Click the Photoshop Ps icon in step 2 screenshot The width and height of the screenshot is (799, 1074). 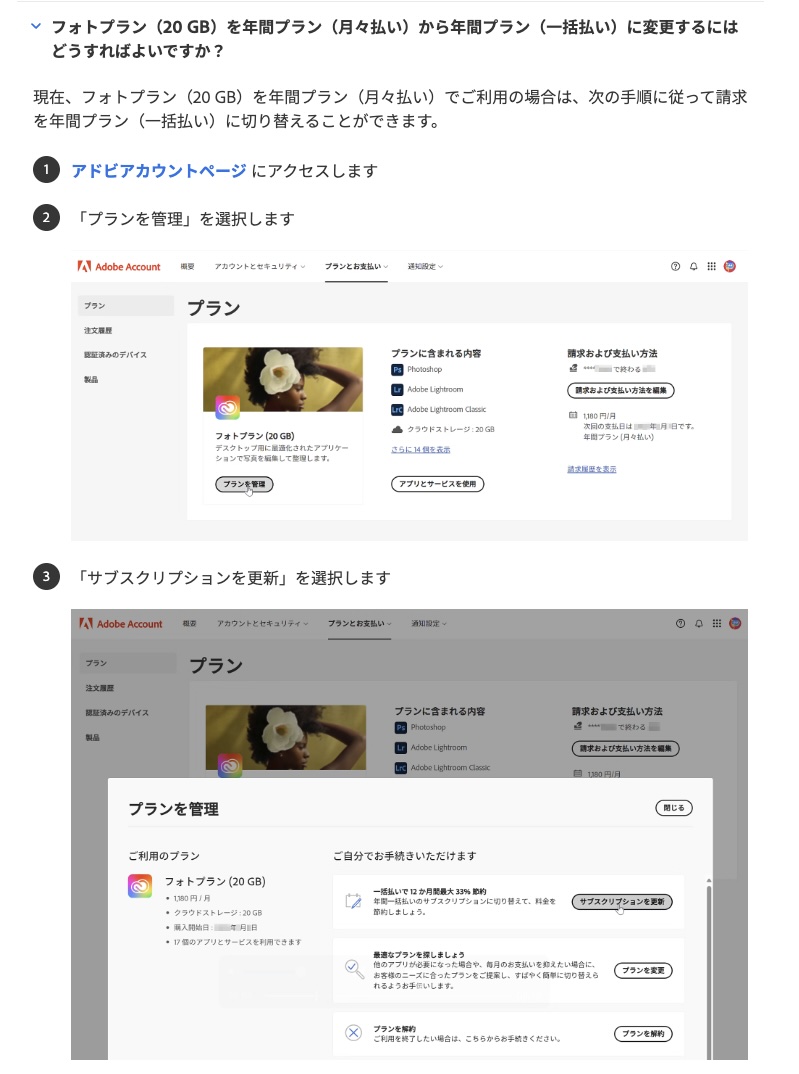coord(397,370)
